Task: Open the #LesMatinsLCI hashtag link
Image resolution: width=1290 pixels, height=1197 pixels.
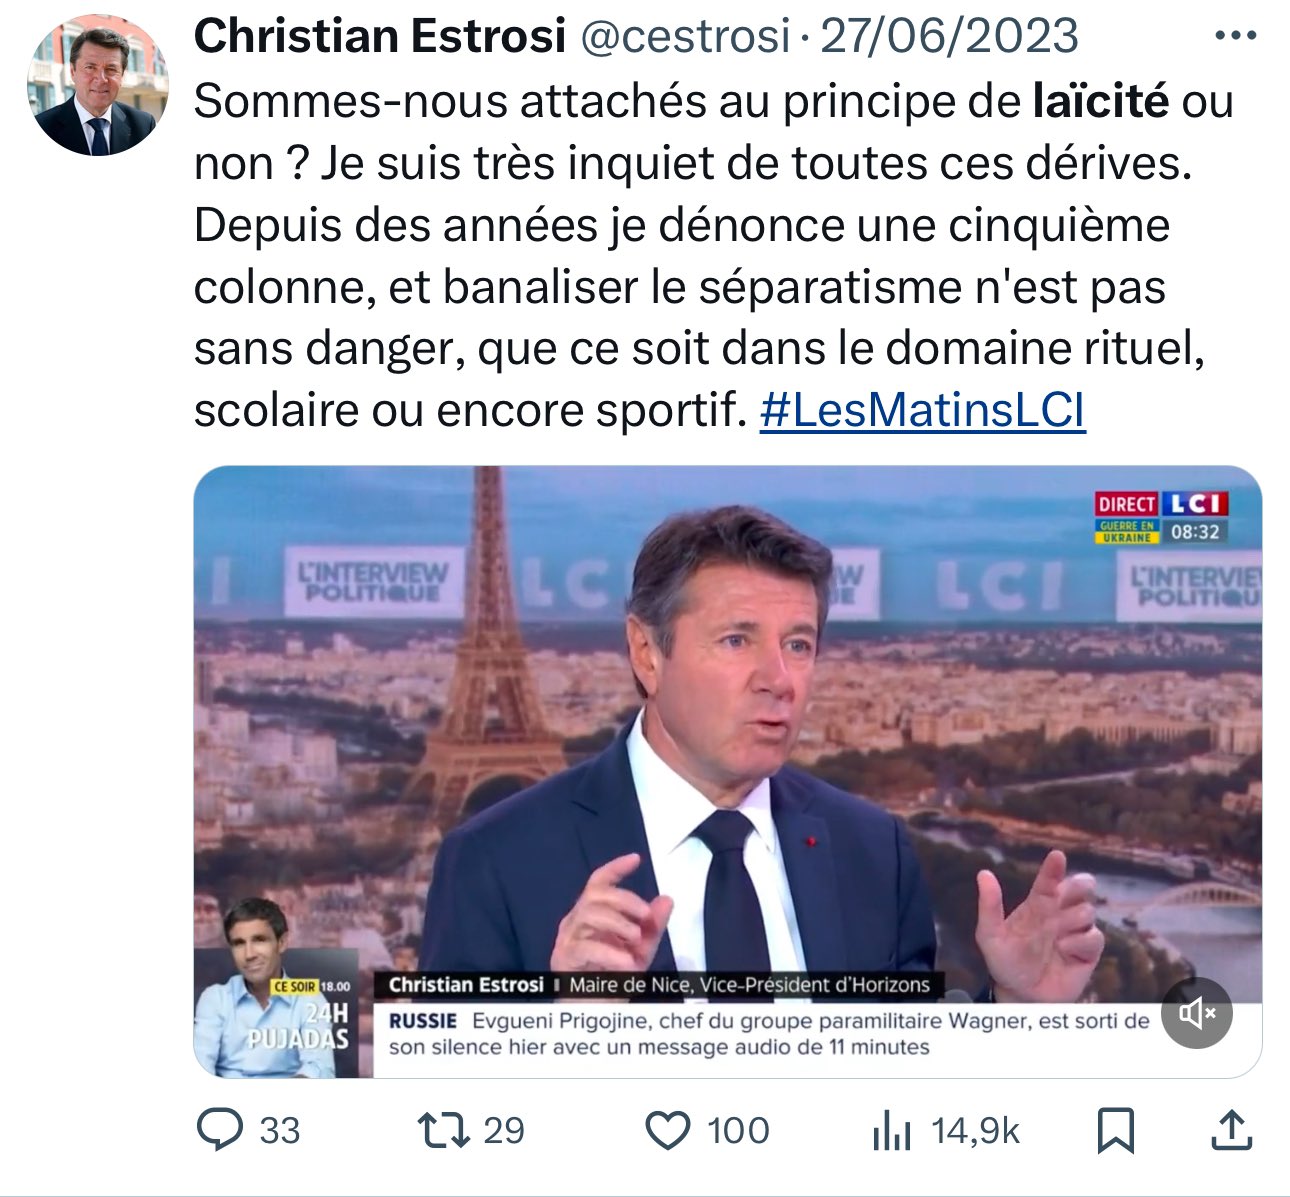Action: (x=922, y=410)
